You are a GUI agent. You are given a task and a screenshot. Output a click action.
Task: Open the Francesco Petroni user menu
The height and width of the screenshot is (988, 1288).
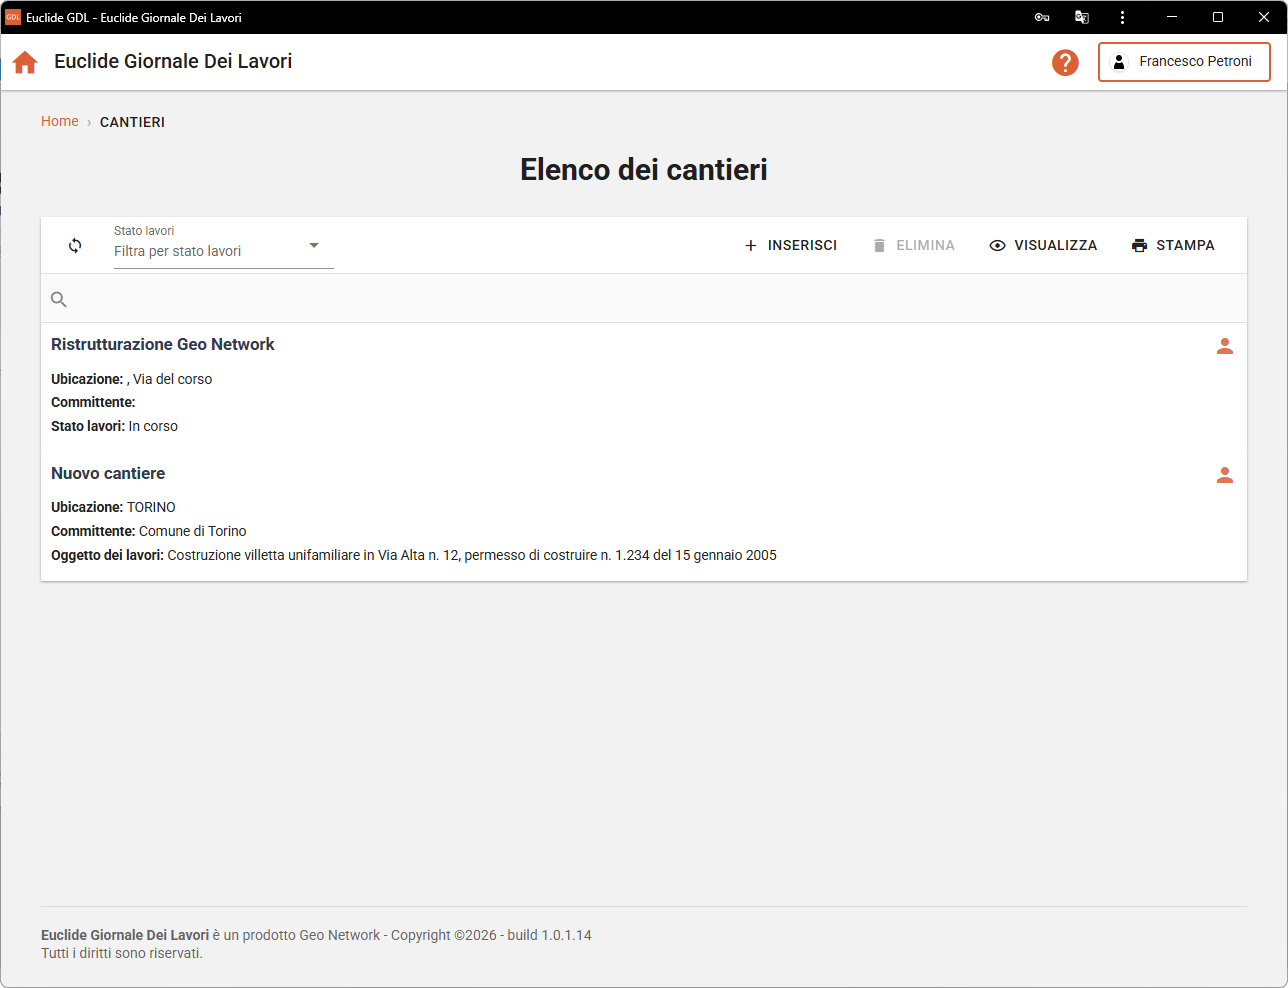[x=1184, y=62]
